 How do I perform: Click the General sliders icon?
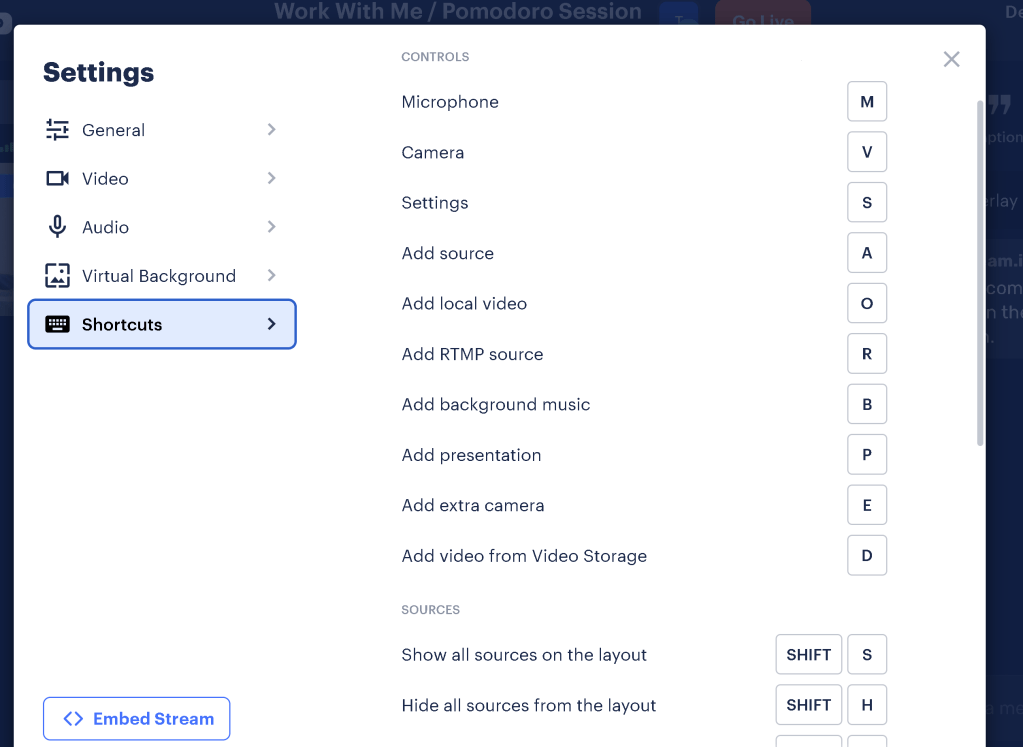click(x=57, y=130)
